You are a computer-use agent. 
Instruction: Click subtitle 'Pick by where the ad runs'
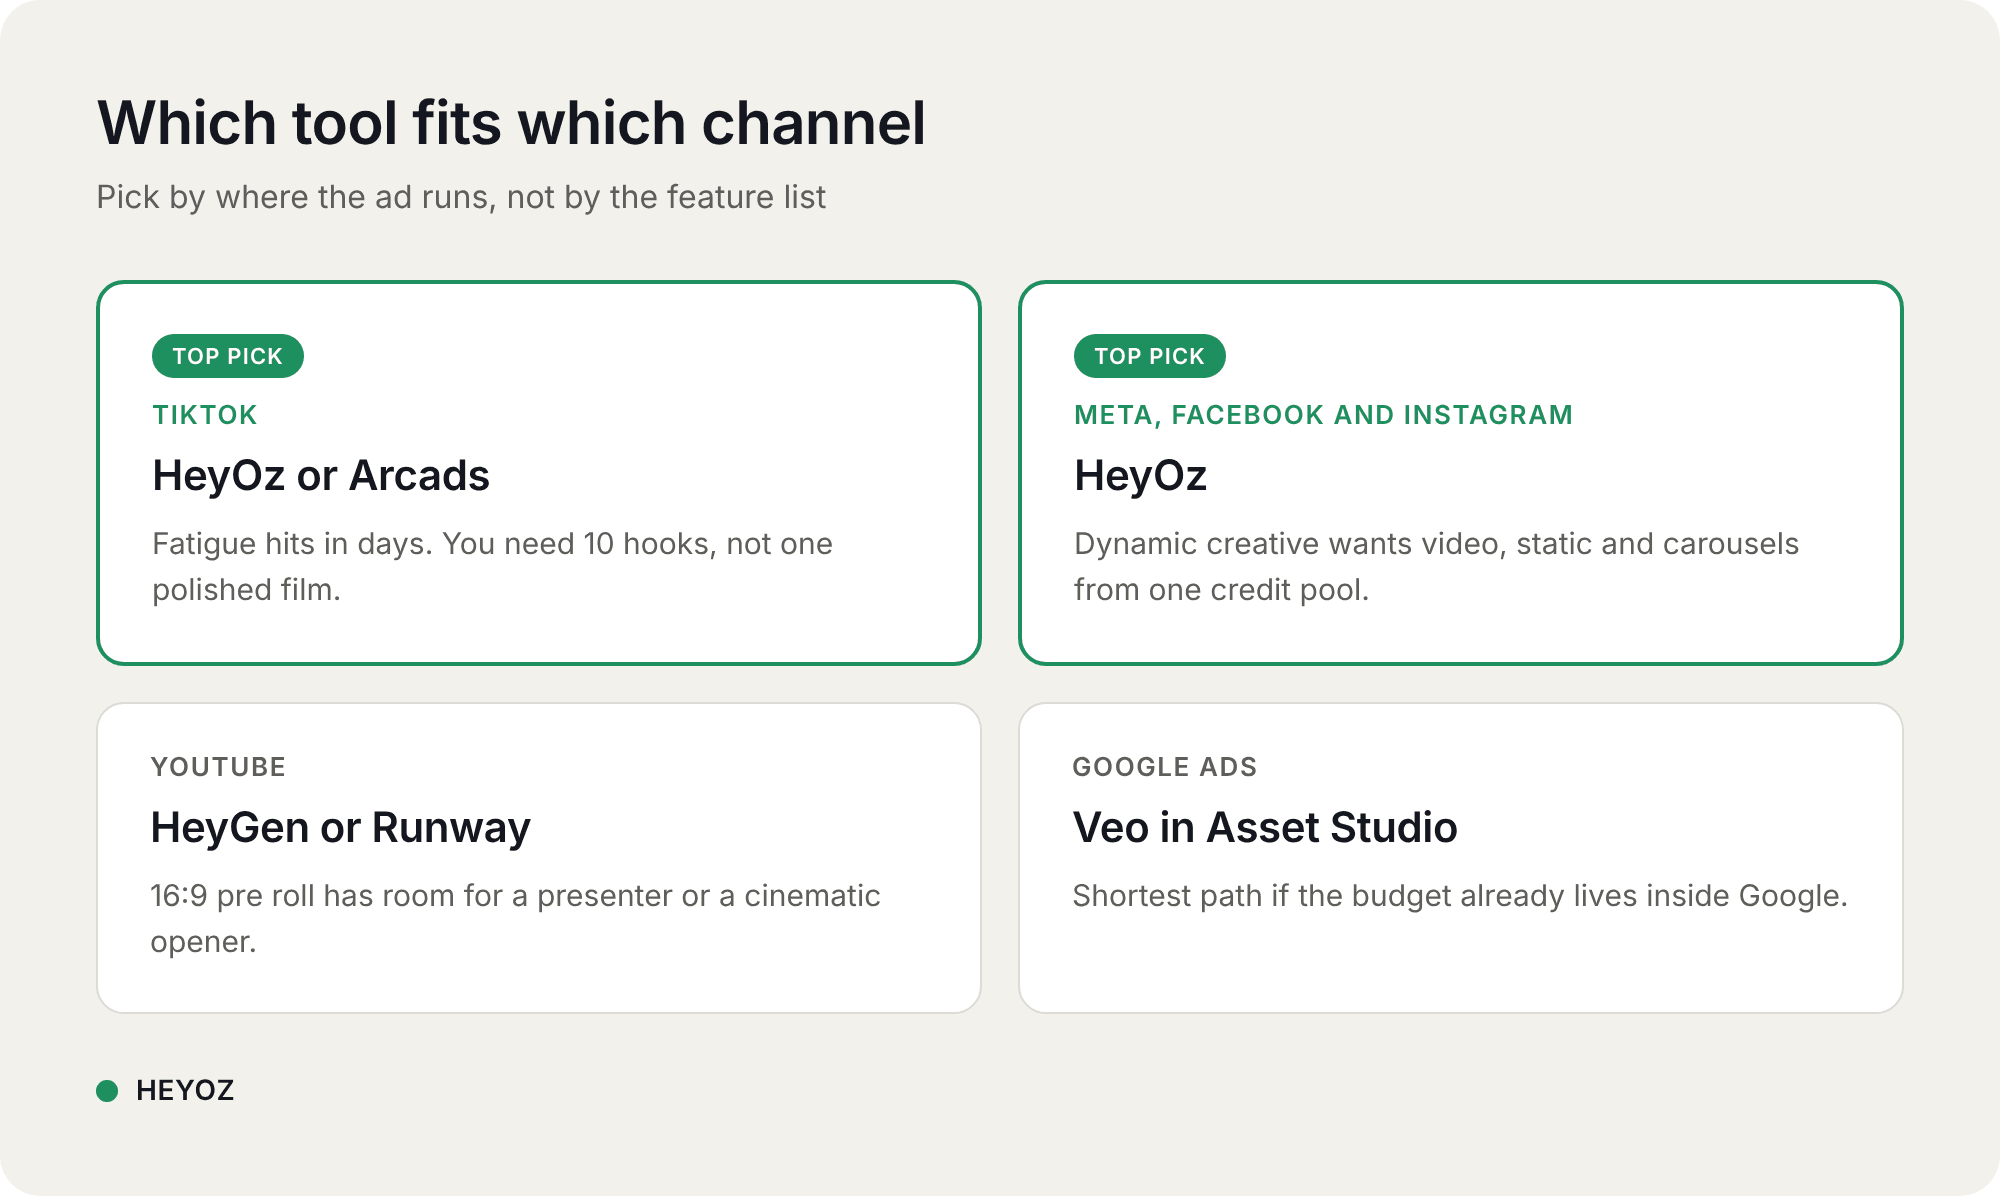click(x=461, y=197)
